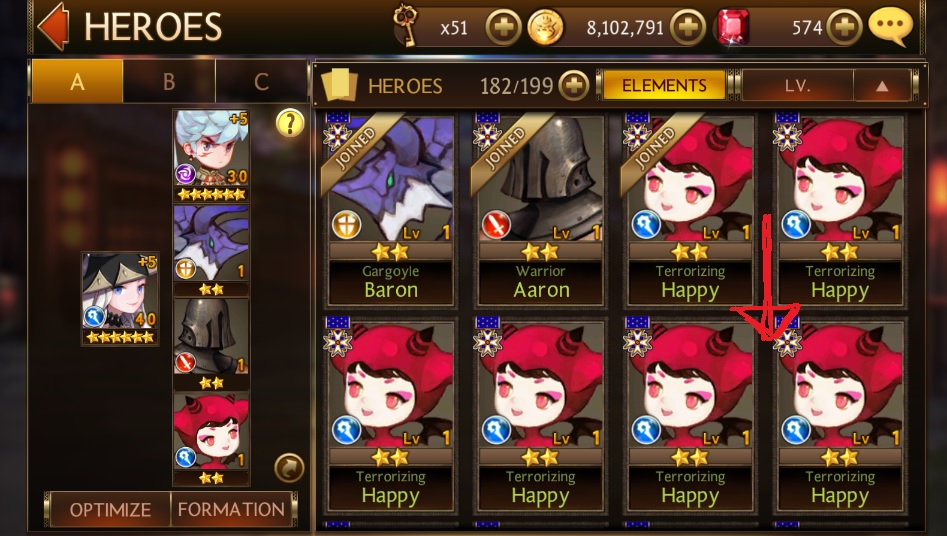The image size is (947, 536).
Task: Toggle the LV. sort option
Action: [x=797, y=86]
